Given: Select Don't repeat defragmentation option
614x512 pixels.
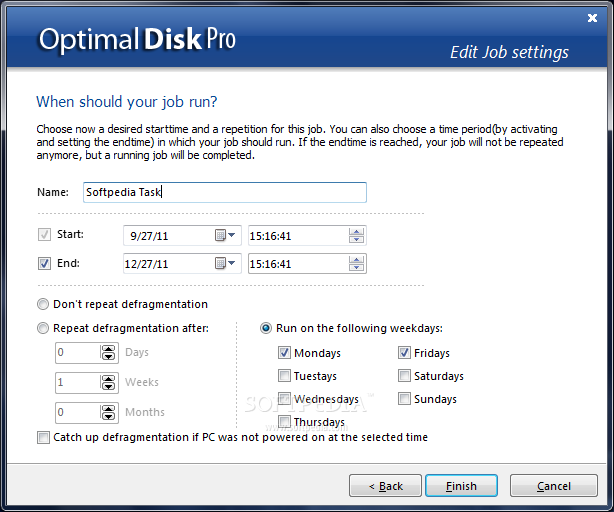Looking at the screenshot, I should pos(43,304).
